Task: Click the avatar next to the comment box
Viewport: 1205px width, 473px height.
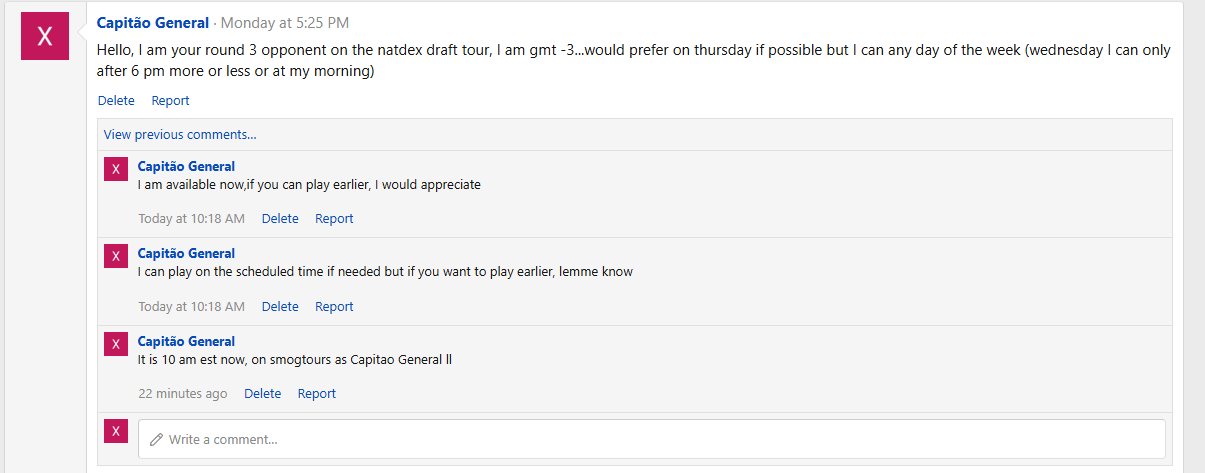Action: point(116,431)
